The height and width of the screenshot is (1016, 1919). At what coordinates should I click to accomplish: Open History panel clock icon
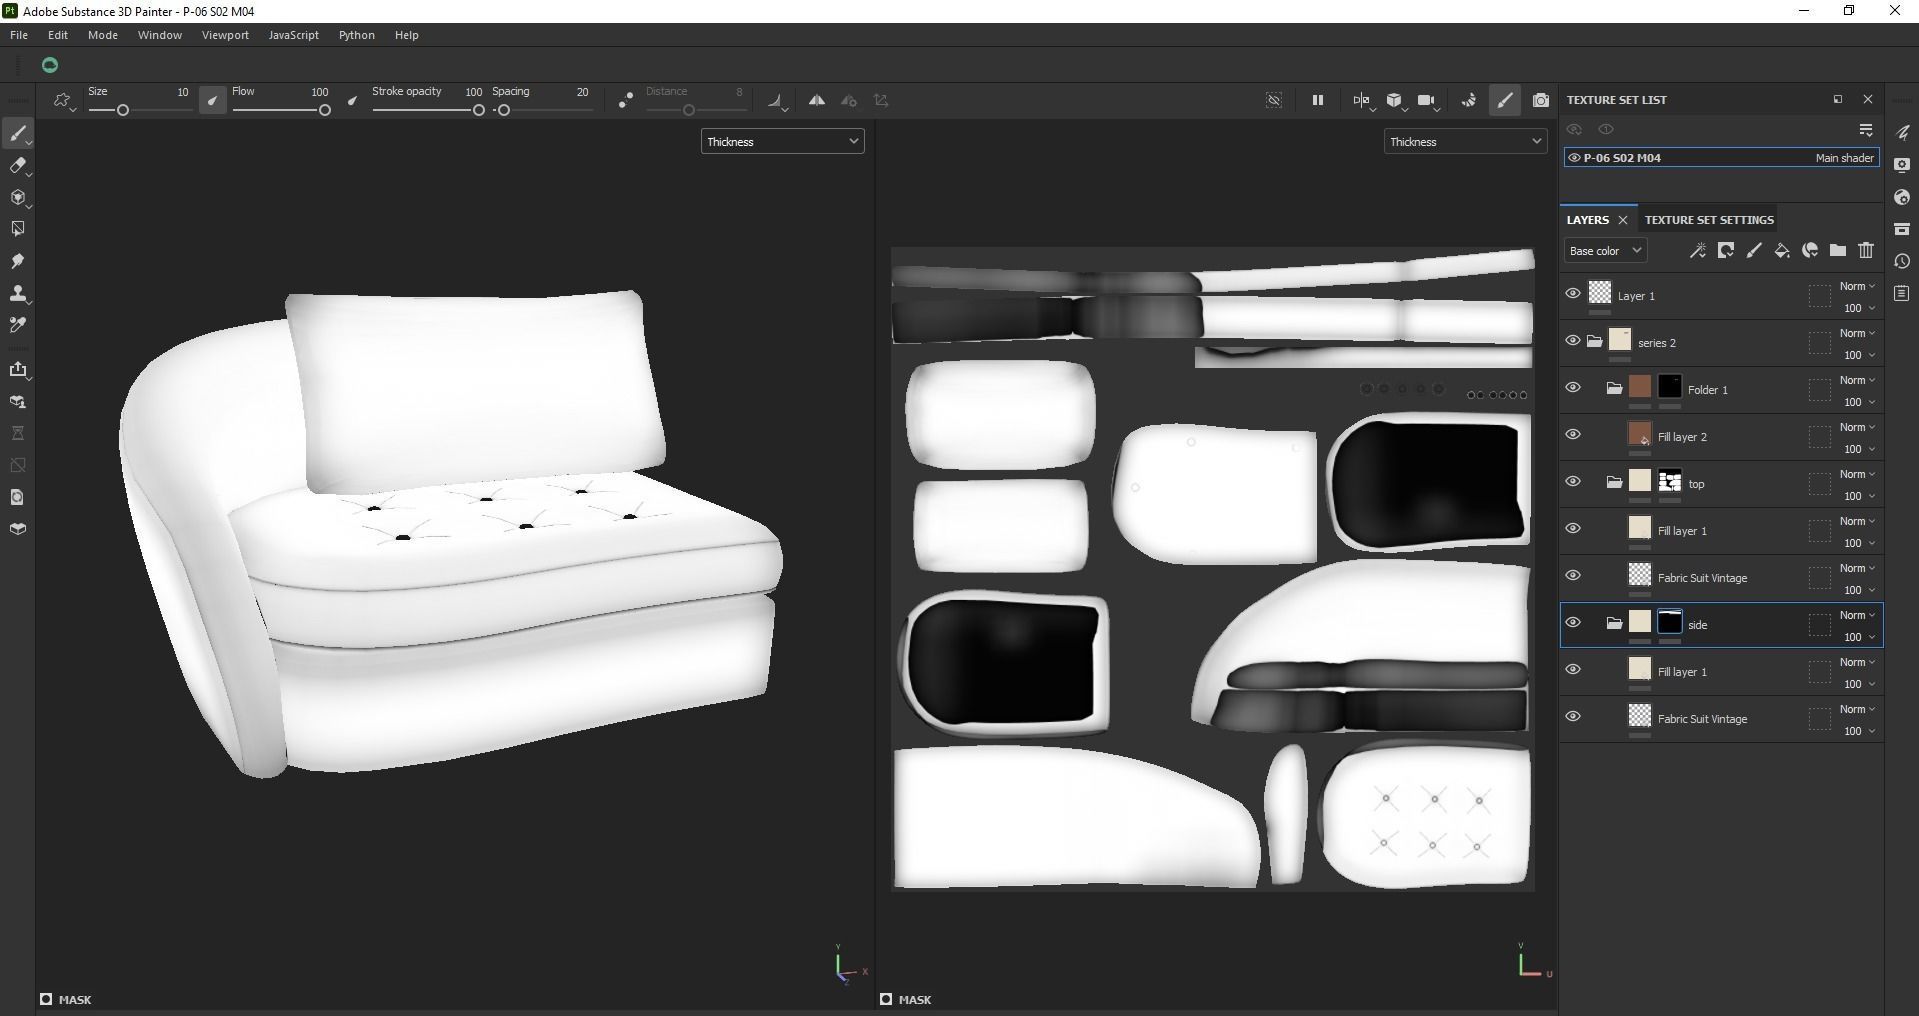(1902, 261)
